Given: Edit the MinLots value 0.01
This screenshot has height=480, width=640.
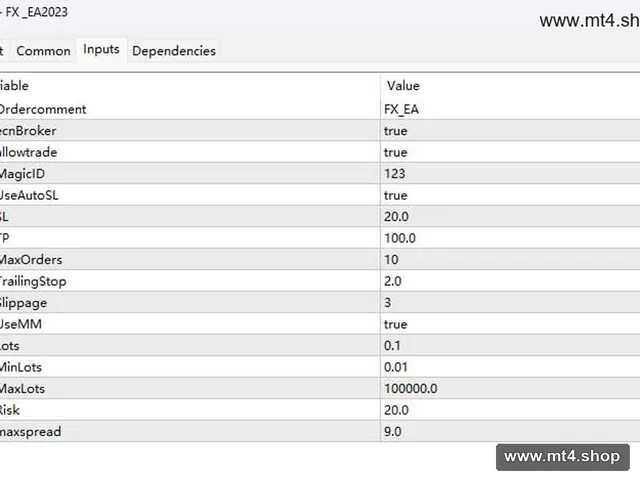Looking at the screenshot, I should click(510, 367).
